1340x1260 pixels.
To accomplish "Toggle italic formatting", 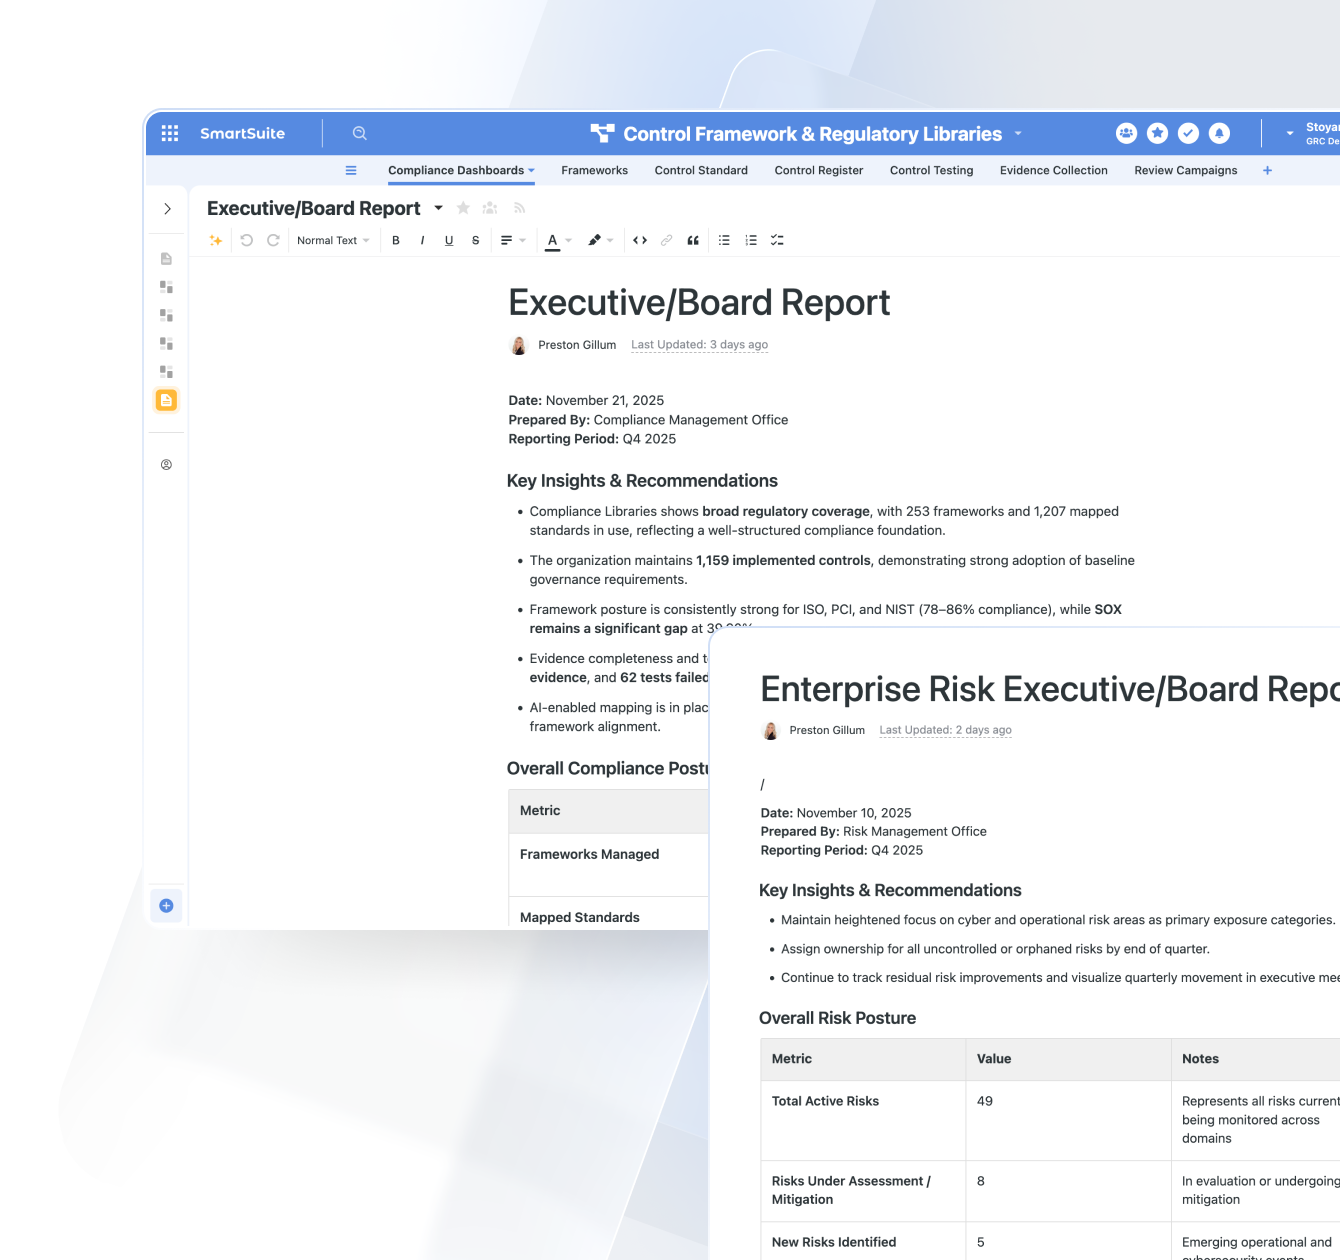I will 422,240.
